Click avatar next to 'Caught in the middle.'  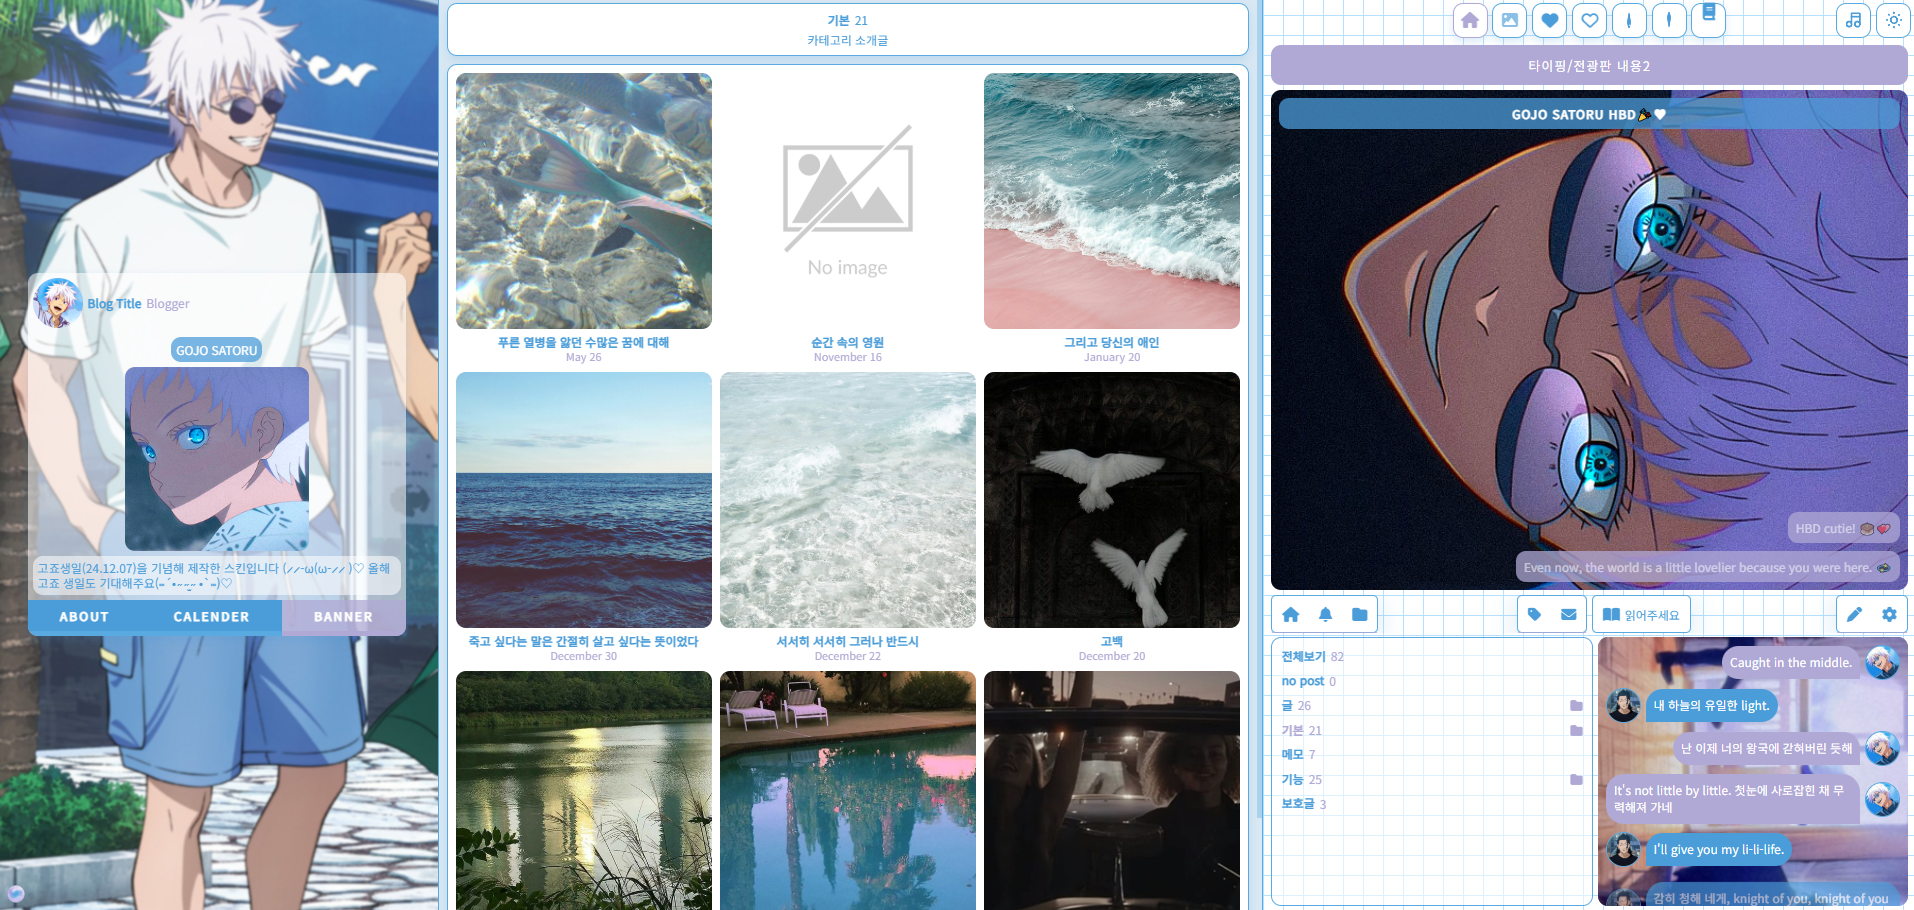[1882, 662]
